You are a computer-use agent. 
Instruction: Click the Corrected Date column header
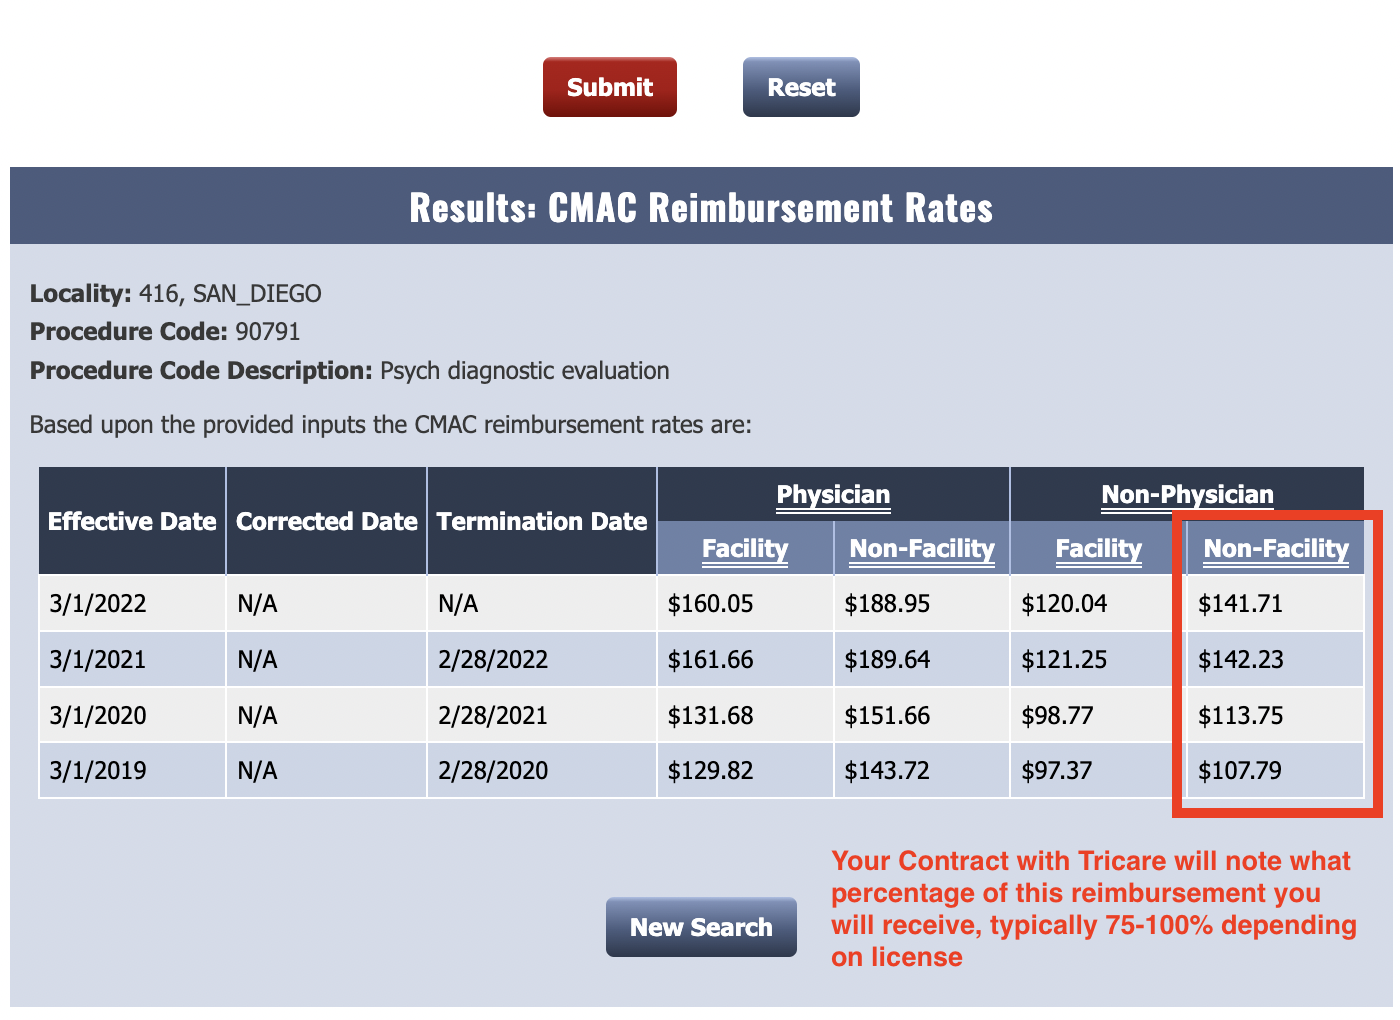[326, 521]
